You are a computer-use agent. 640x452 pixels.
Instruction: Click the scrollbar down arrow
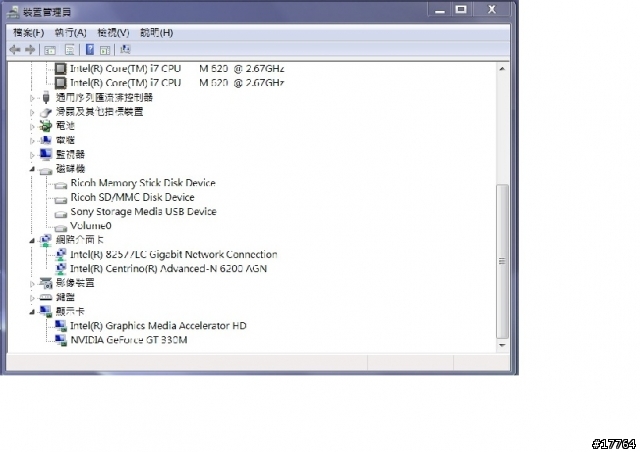point(502,345)
